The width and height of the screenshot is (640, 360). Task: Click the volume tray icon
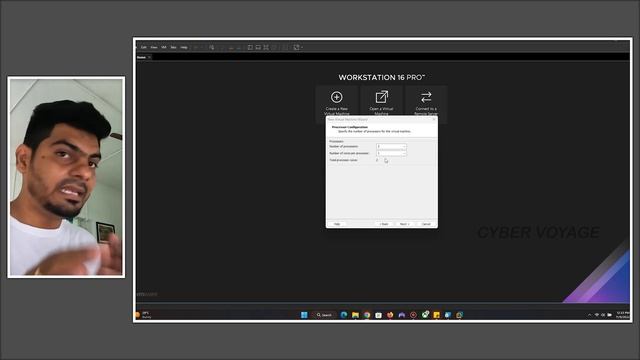(603, 315)
